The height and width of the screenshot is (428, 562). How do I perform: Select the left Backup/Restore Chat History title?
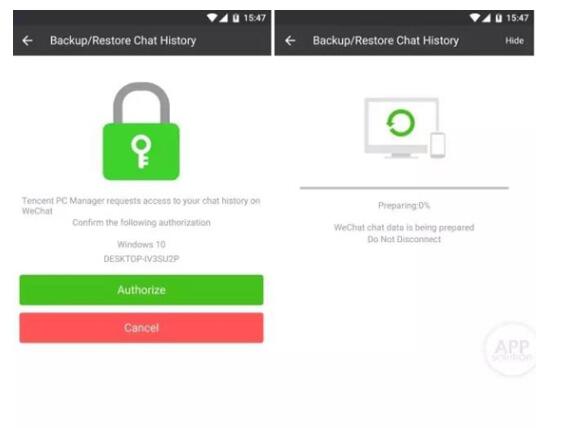[x=123, y=41]
